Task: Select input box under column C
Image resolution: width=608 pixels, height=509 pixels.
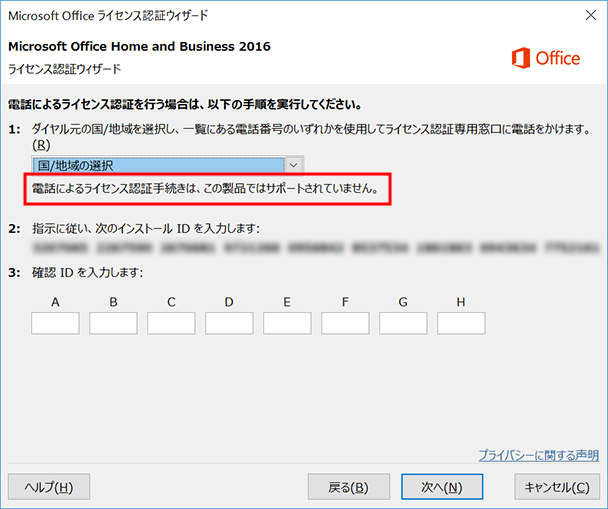Action: tap(171, 323)
